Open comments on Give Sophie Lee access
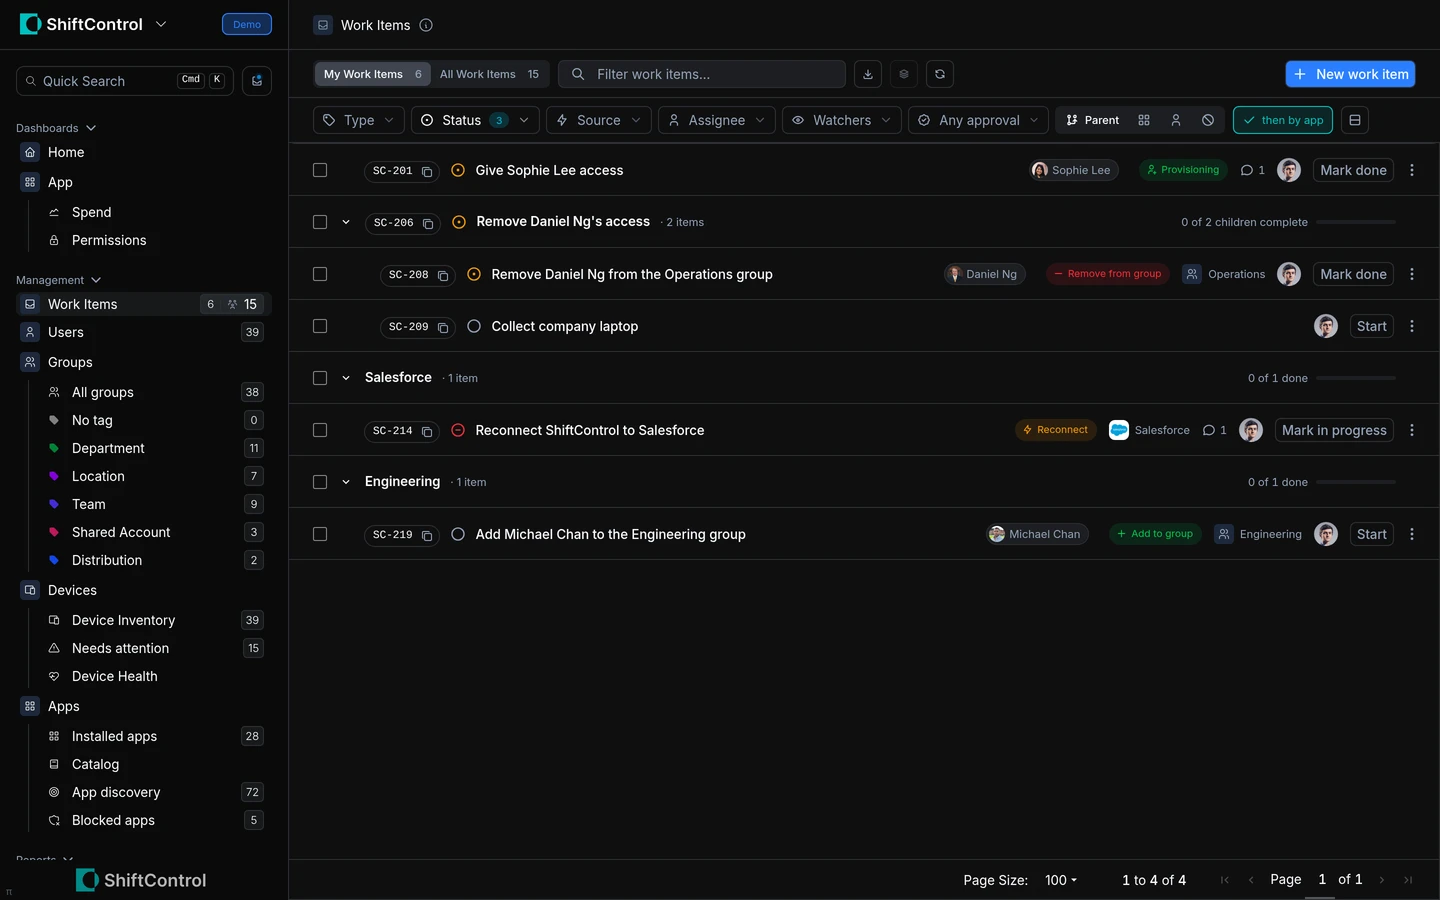The width and height of the screenshot is (1440, 900). [x=1252, y=170]
